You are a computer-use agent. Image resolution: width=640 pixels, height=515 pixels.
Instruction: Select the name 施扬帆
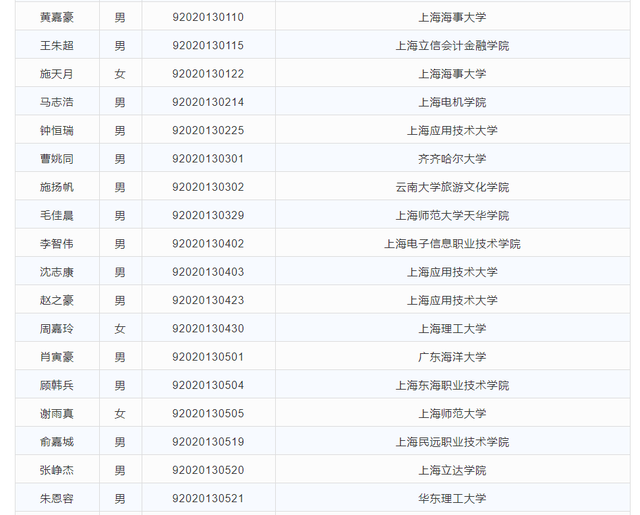point(57,187)
